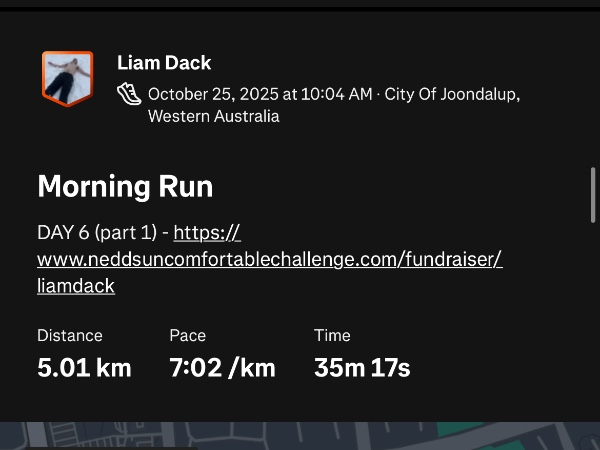This screenshot has width=600, height=450.
Task: Select the 7:02 /km pace value
Action: coord(222,367)
